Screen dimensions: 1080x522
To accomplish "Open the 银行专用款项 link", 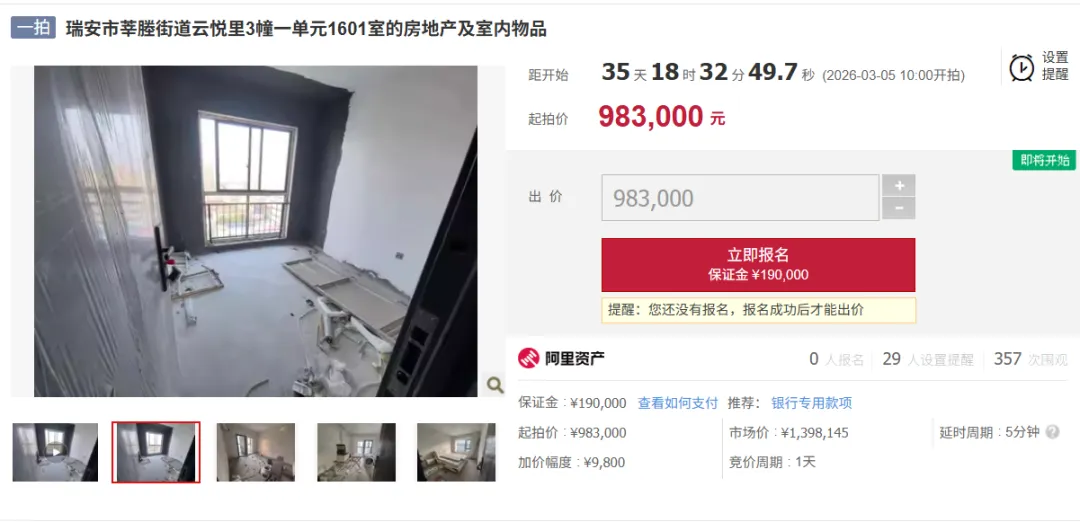I will coord(811,404).
